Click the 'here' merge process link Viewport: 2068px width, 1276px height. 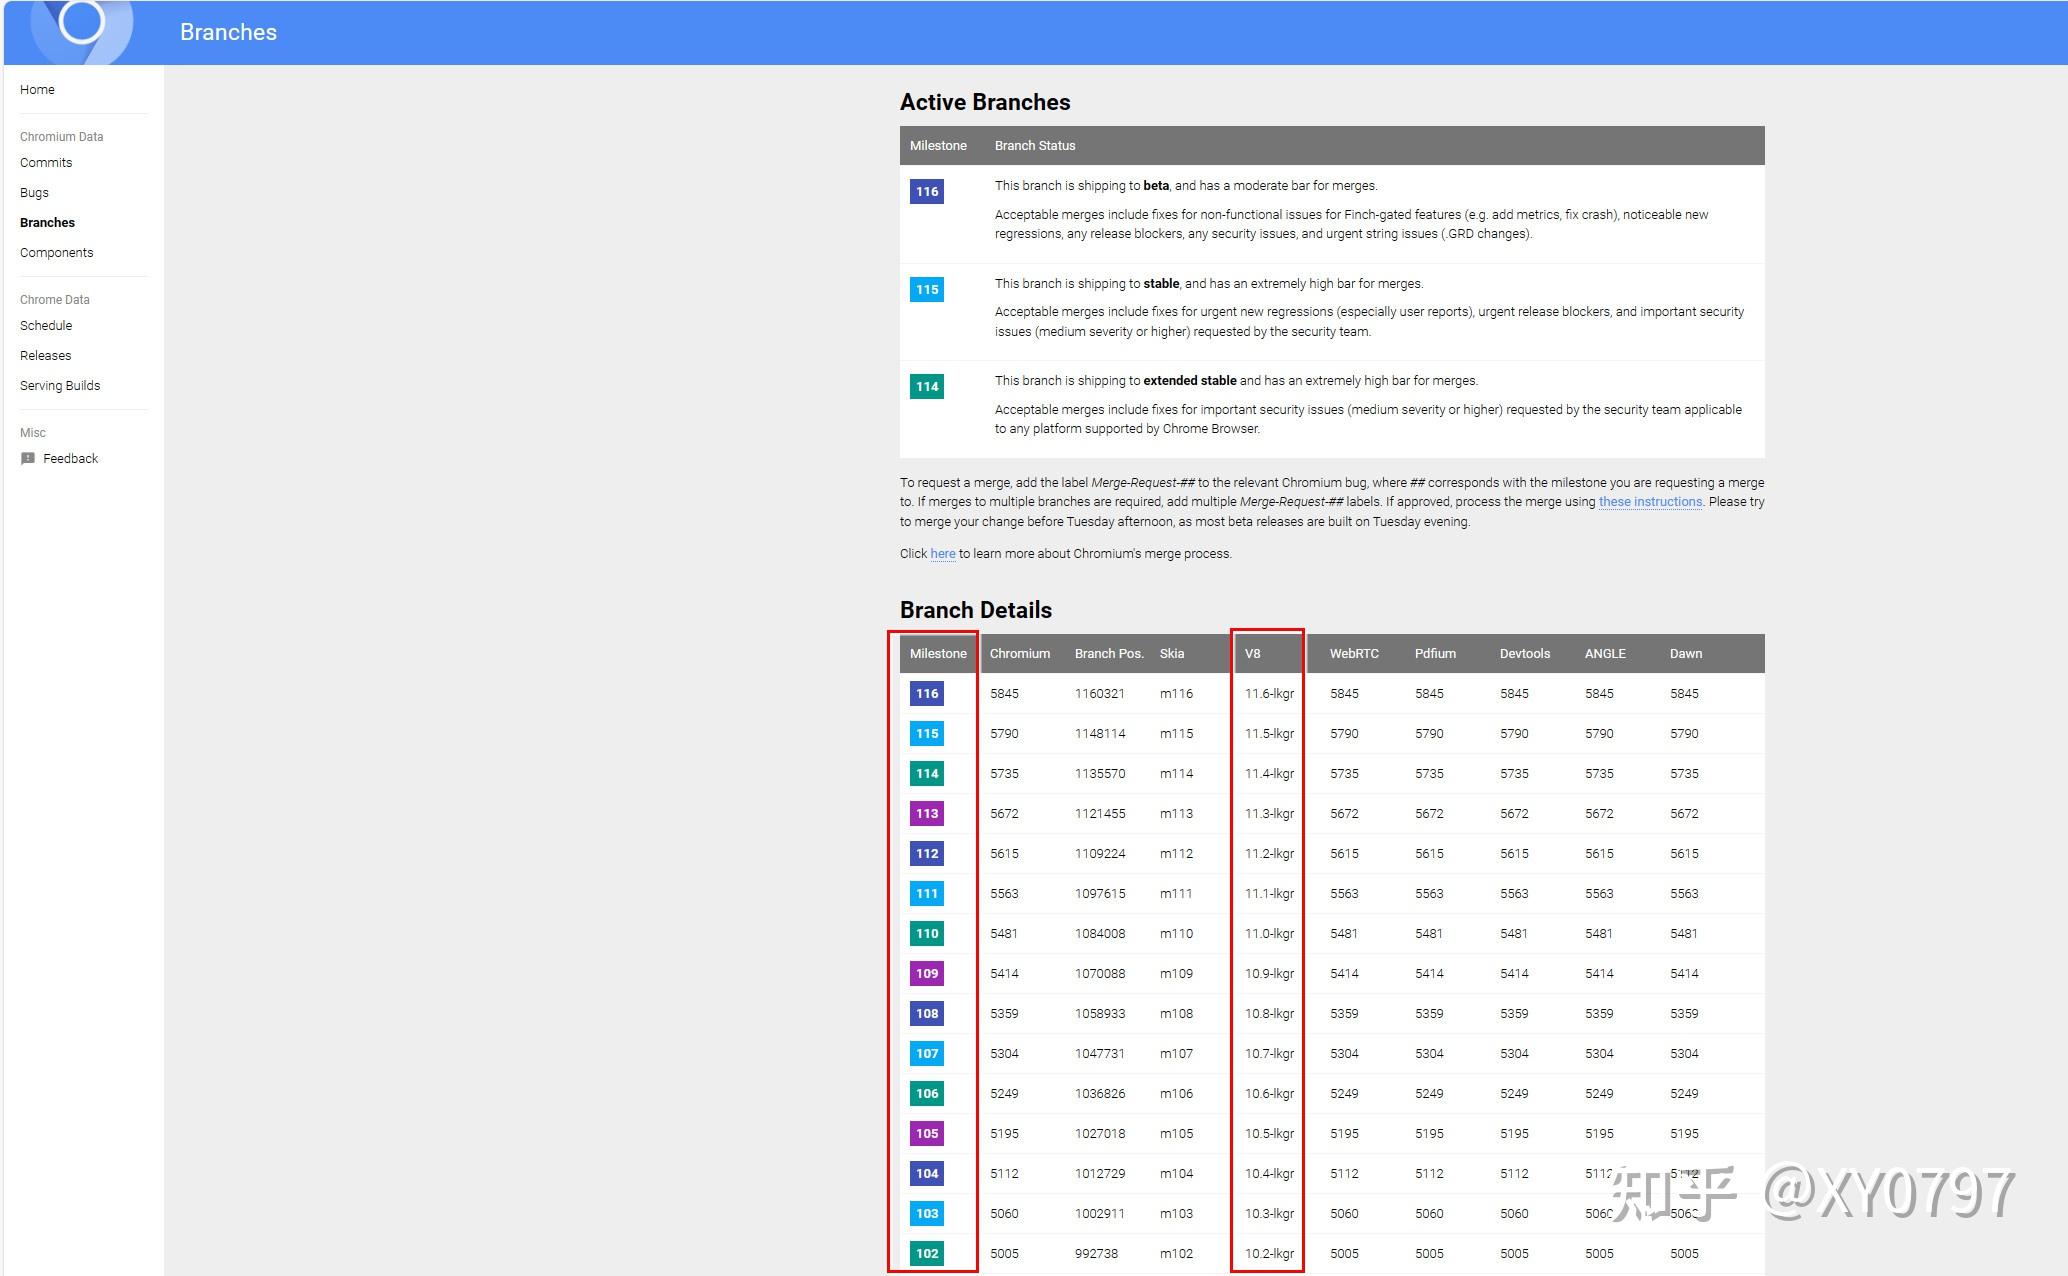click(942, 554)
